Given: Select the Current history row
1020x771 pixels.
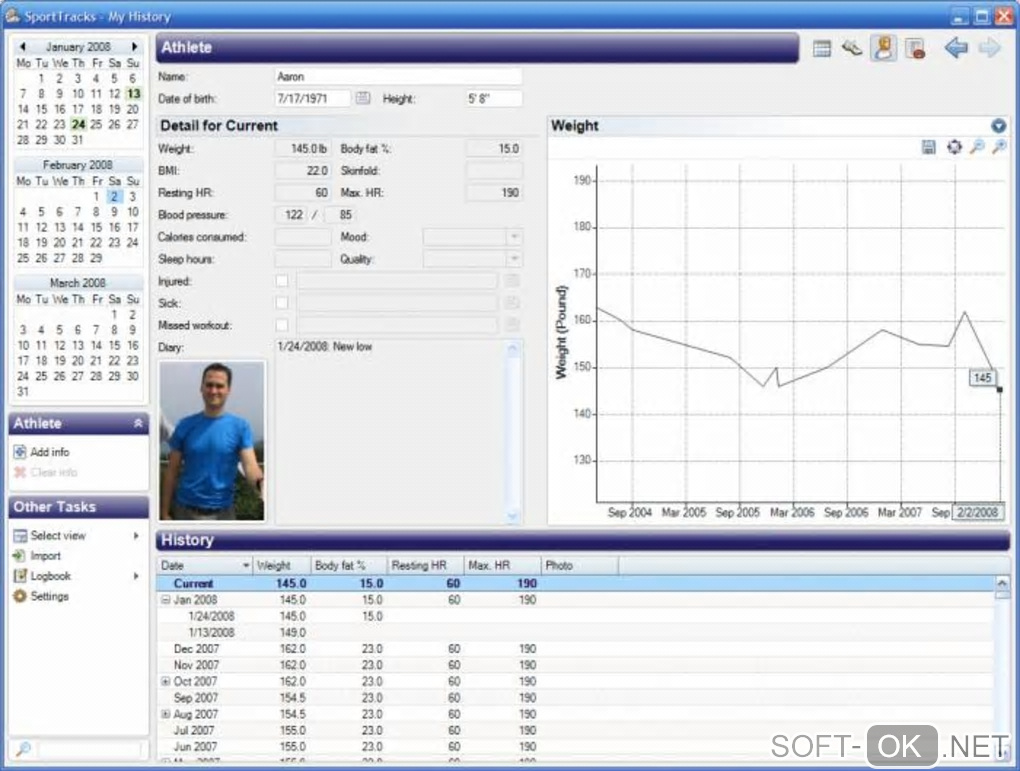Looking at the screenshot, I should pyautogui.click(x=575, y=584).
